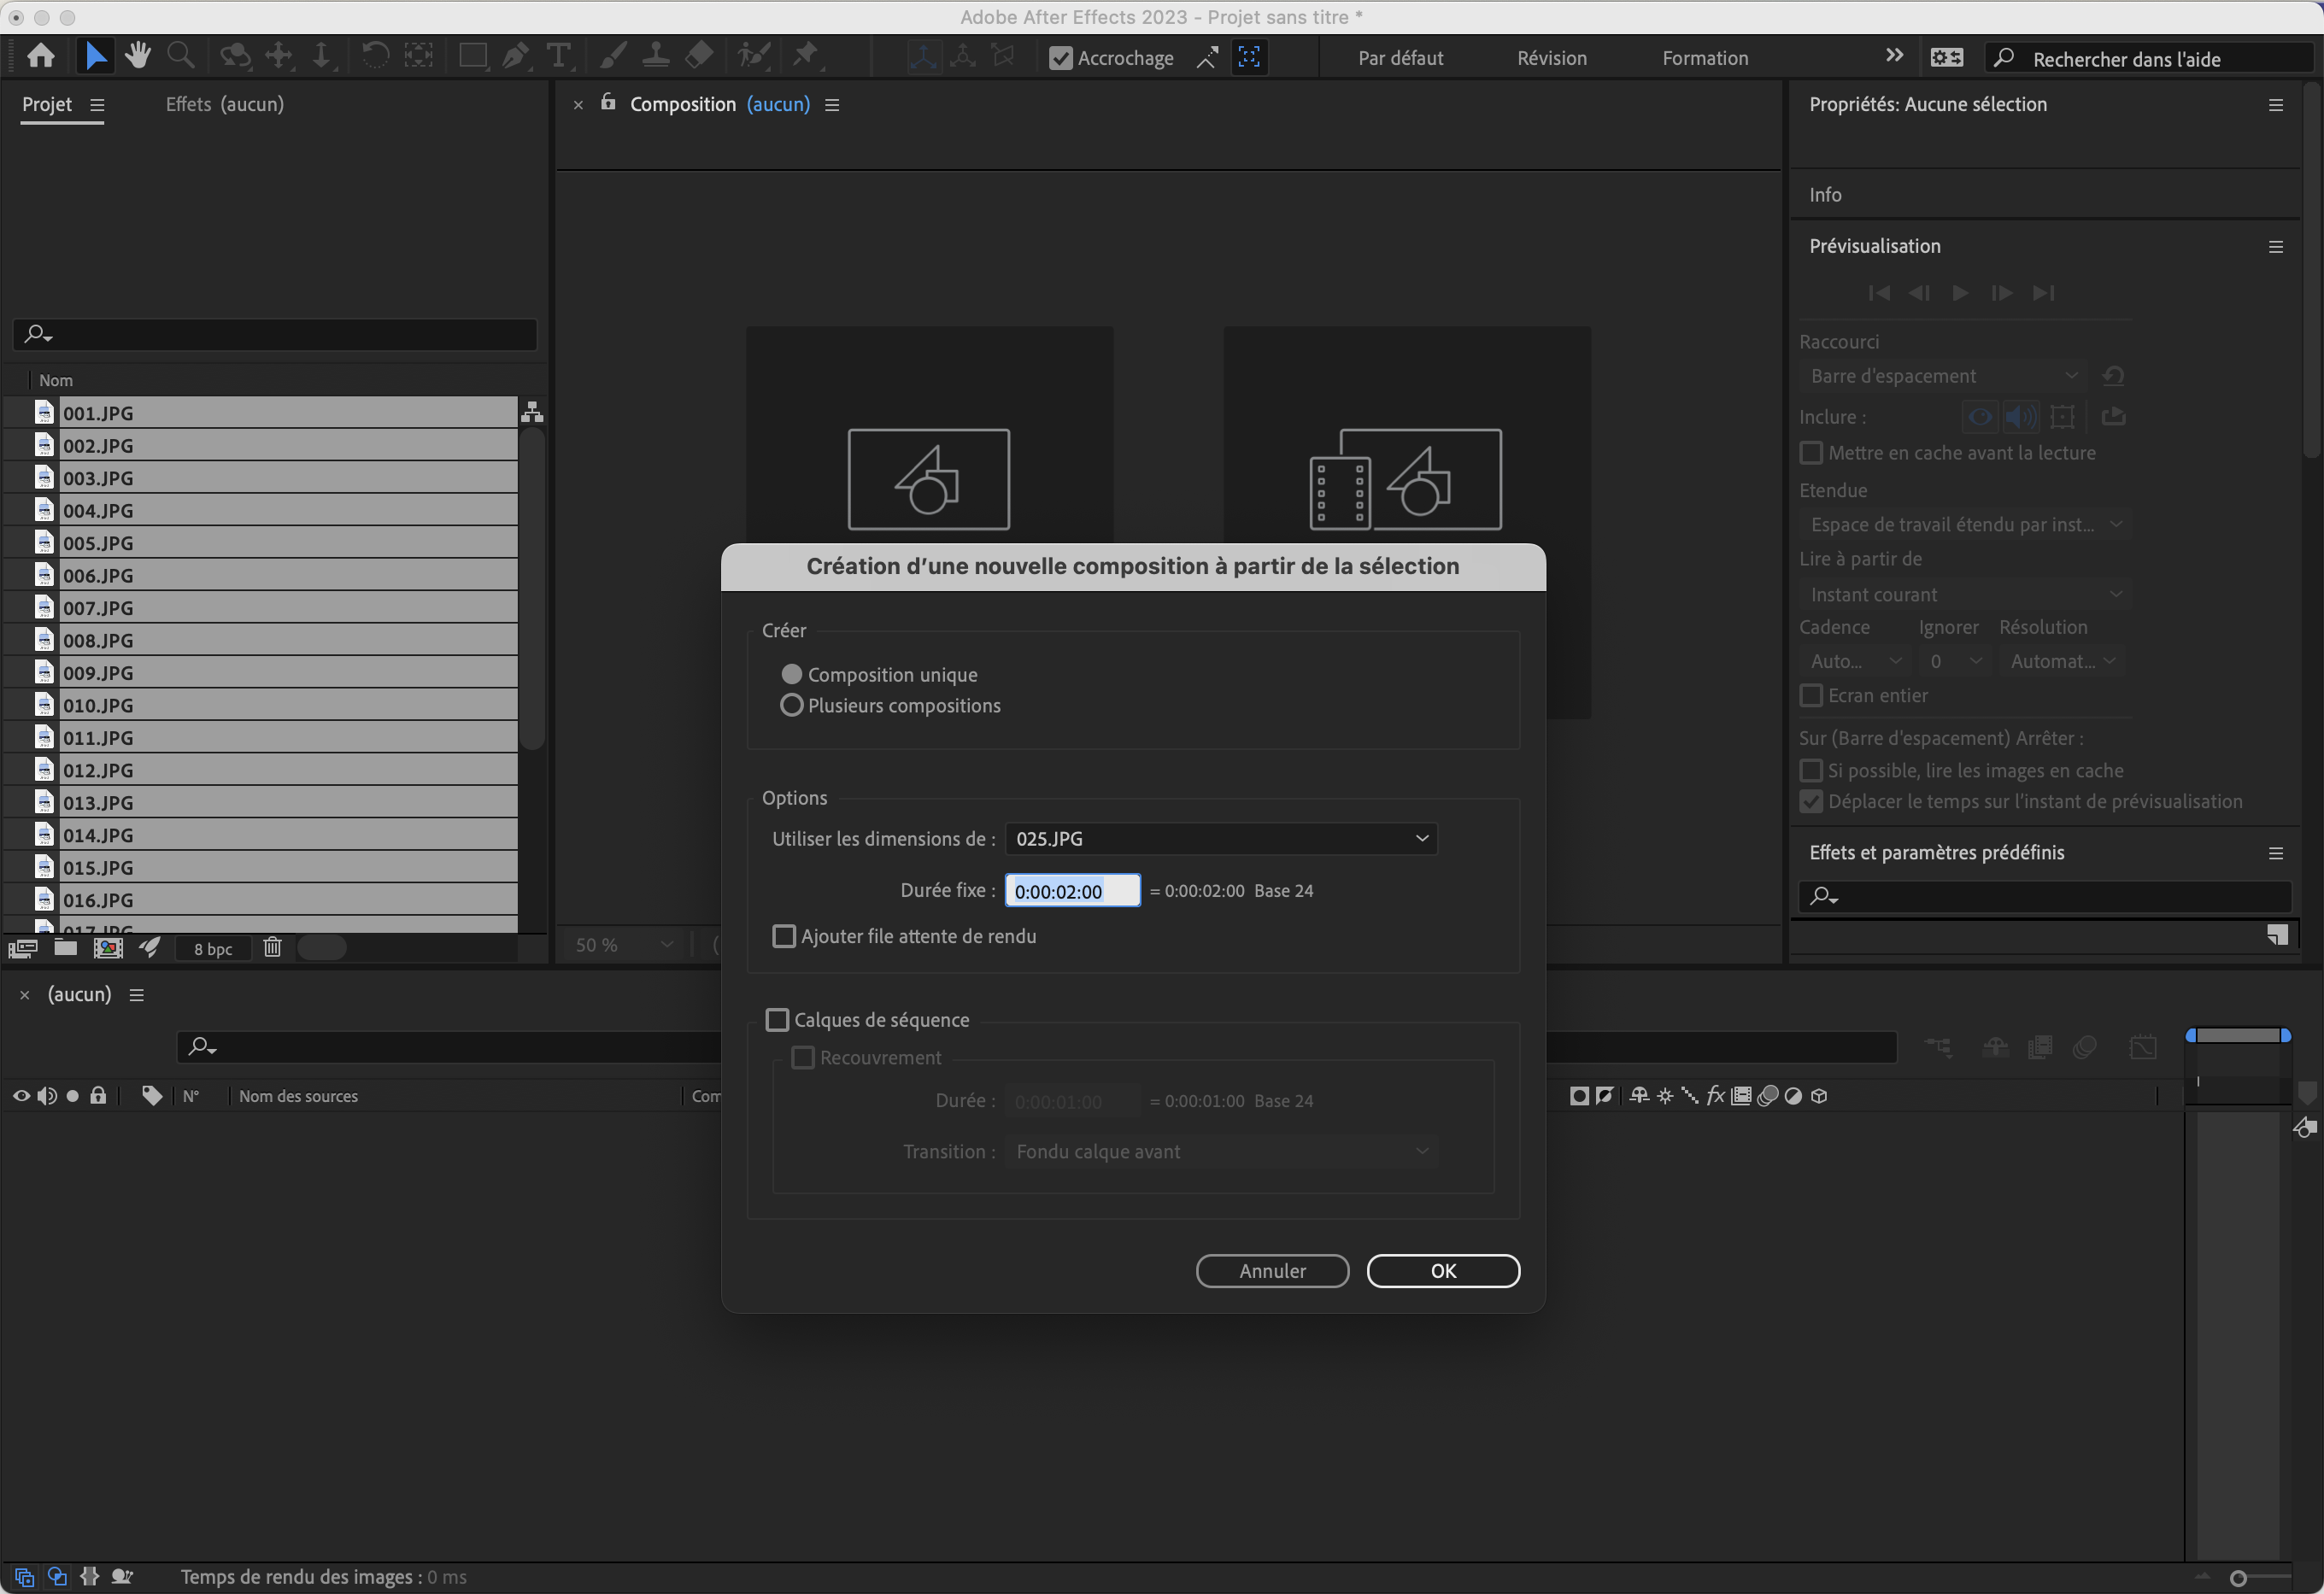Screen dimensions: 2324x1594
Task: Select the Clone Stamp tool
Action: (x=656, y=56)
